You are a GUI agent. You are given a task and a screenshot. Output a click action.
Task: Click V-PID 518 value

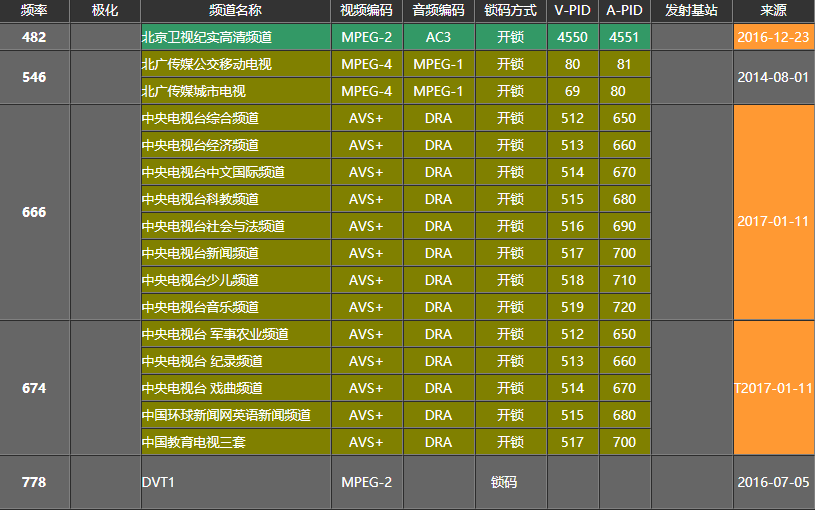(572, 280)
